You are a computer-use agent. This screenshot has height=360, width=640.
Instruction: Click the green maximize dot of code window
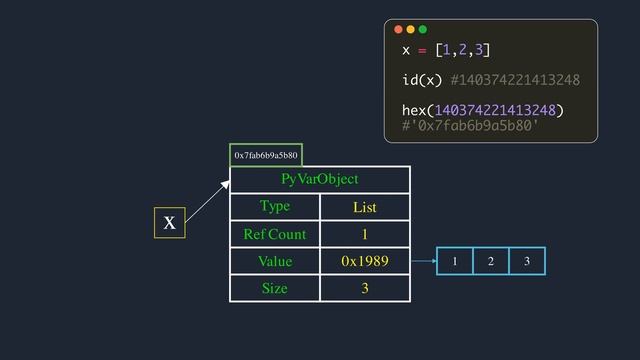coord(423,29)
